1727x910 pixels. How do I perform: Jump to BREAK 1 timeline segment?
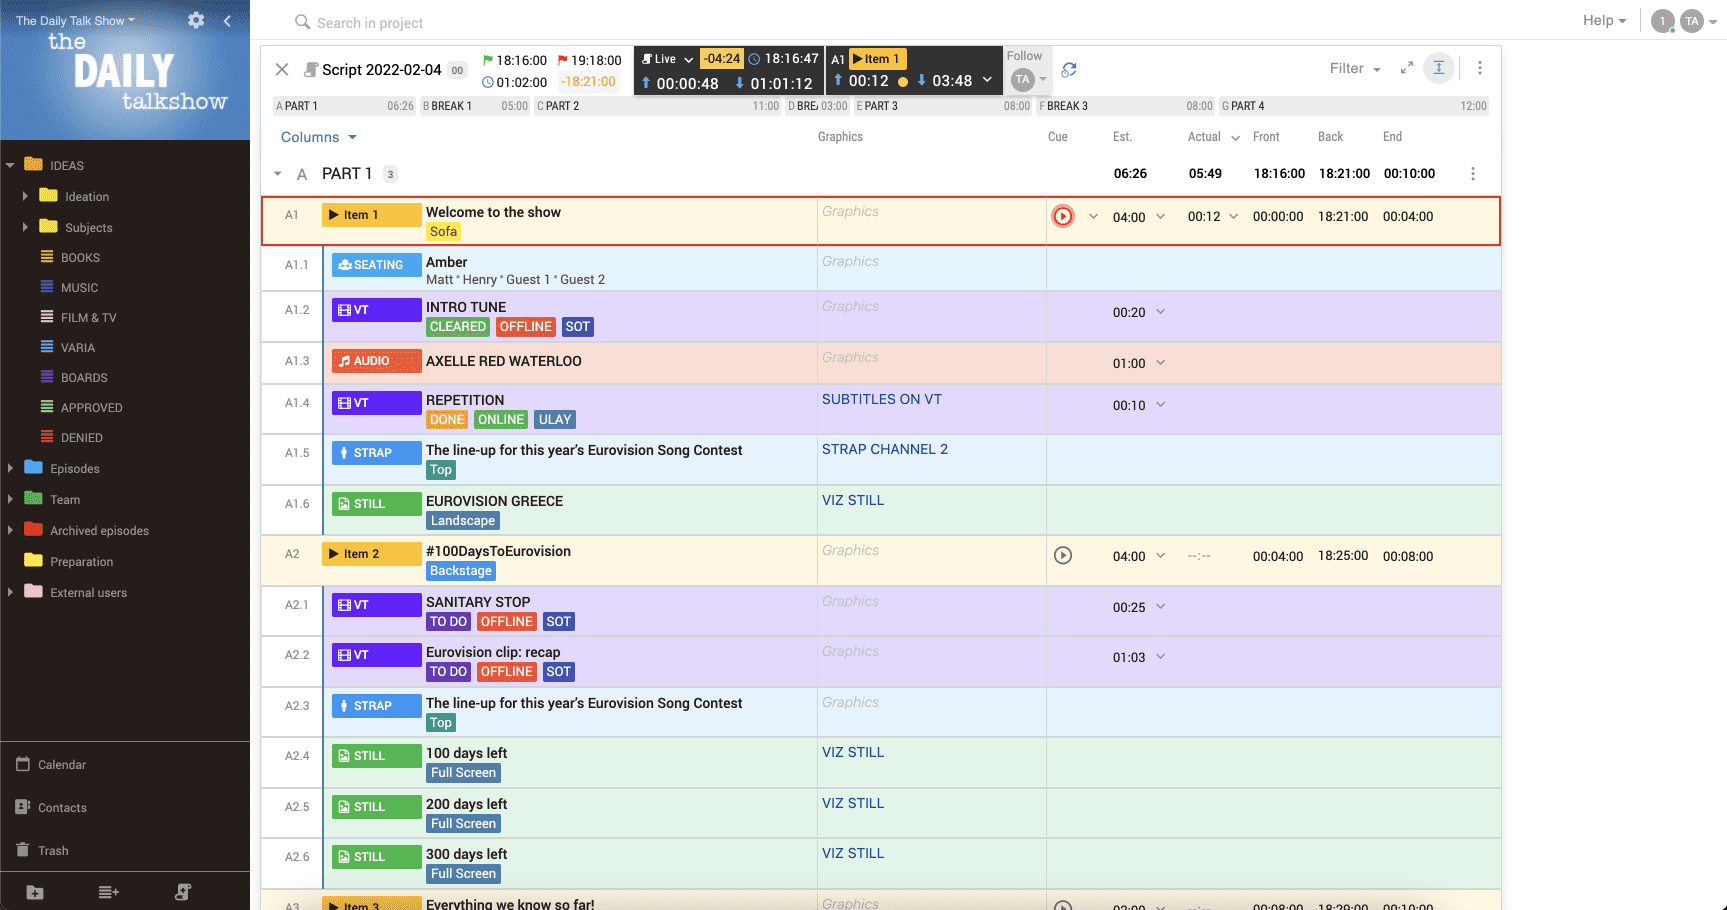pos(475,106)
